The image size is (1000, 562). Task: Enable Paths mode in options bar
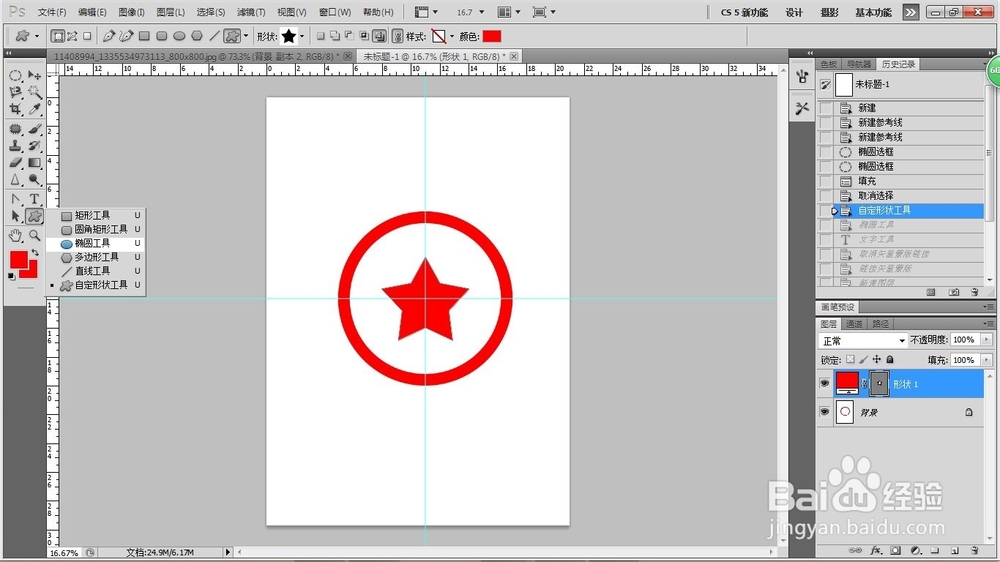72,36
